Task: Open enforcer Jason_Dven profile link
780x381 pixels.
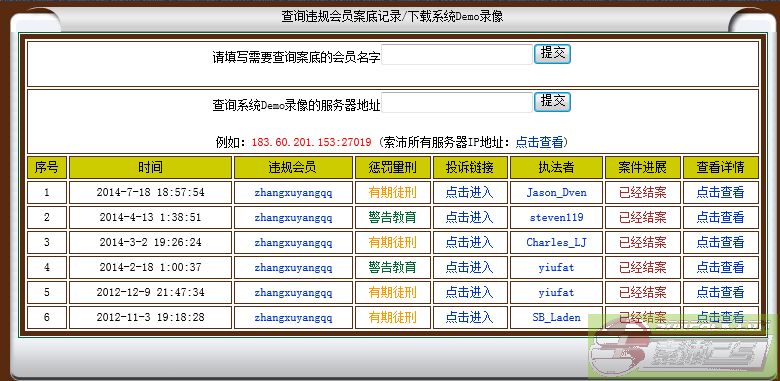Action: click(556, 192)
